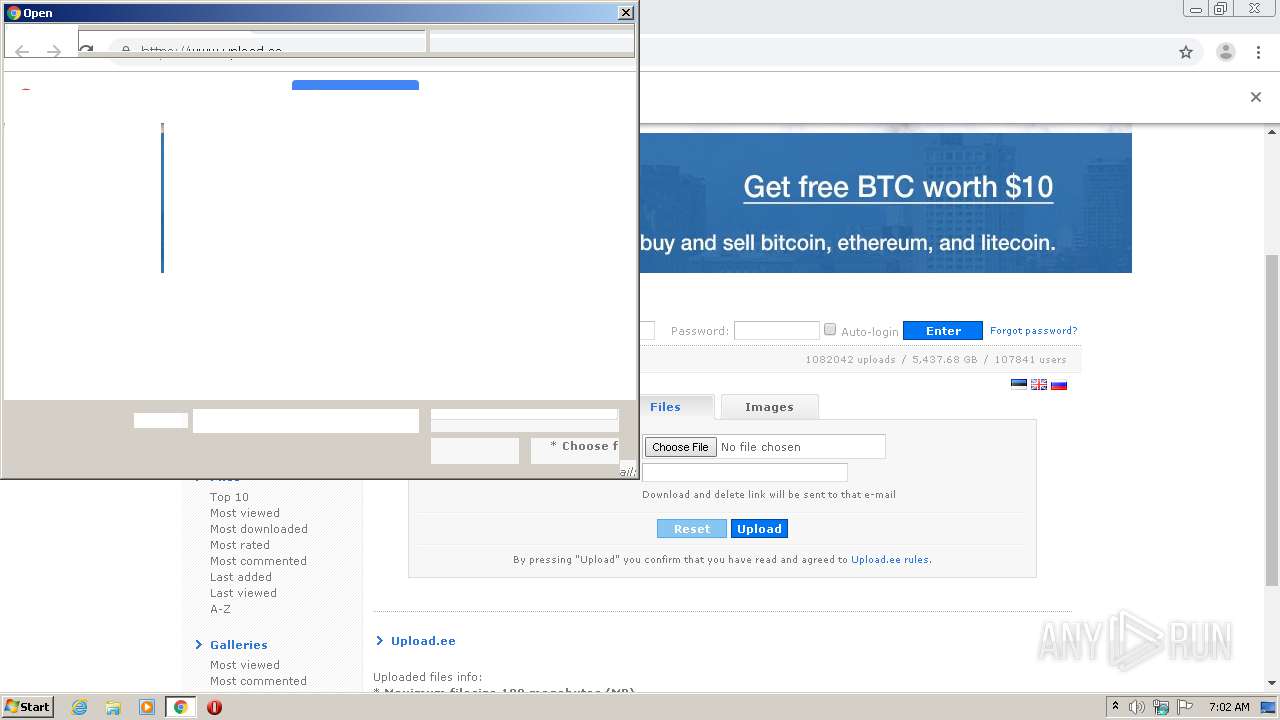Image resolution: width=1280 pixels, height=720 pixels.
Task: Open the A-Z sidebar link
Action: [x=220, y=609]
